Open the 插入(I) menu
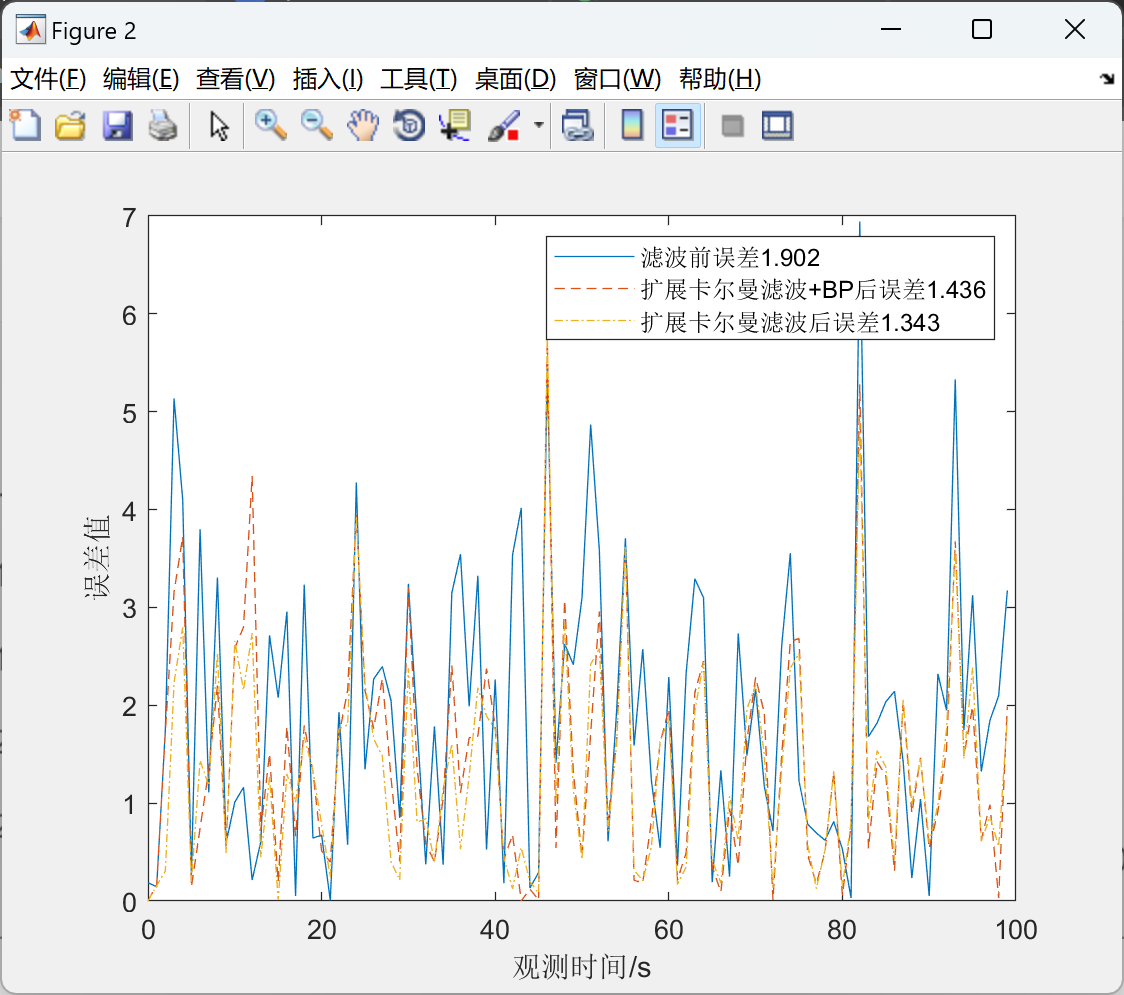Screen dimensions: 1124x995 328,79
